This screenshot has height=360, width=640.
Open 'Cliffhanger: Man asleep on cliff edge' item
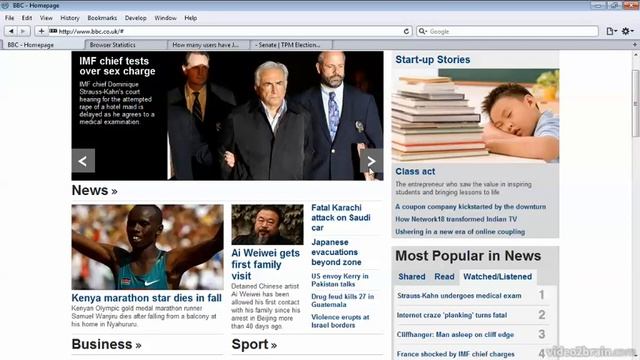455,335
